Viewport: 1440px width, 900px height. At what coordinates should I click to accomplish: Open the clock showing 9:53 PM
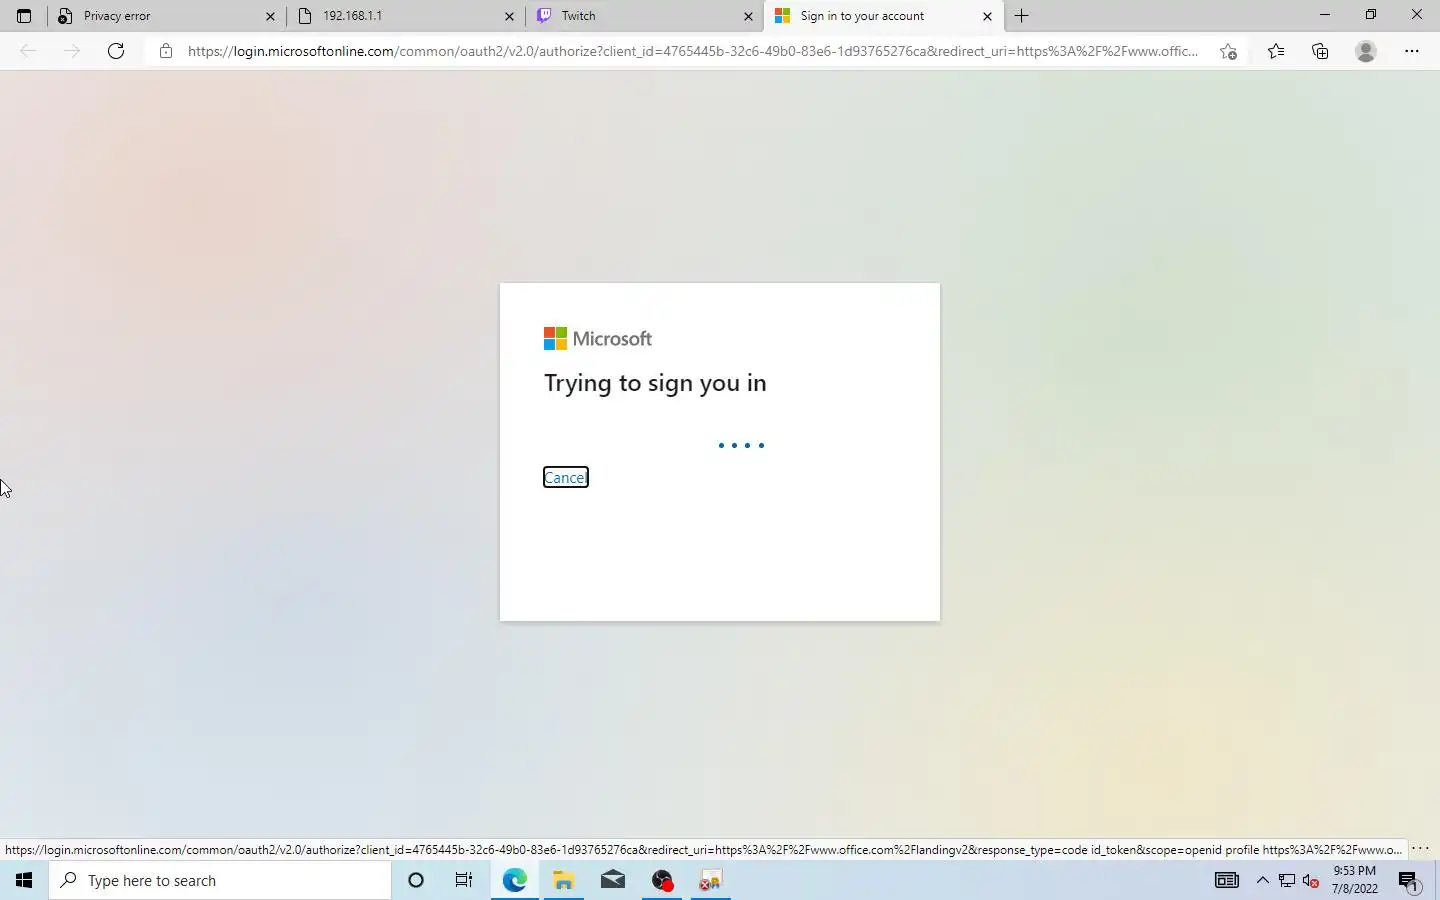click(x=1355, y=880)
